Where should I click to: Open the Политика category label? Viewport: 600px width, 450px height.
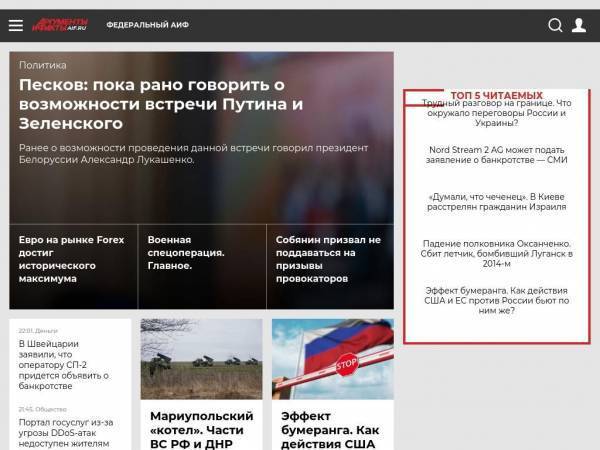coord(42,65)
